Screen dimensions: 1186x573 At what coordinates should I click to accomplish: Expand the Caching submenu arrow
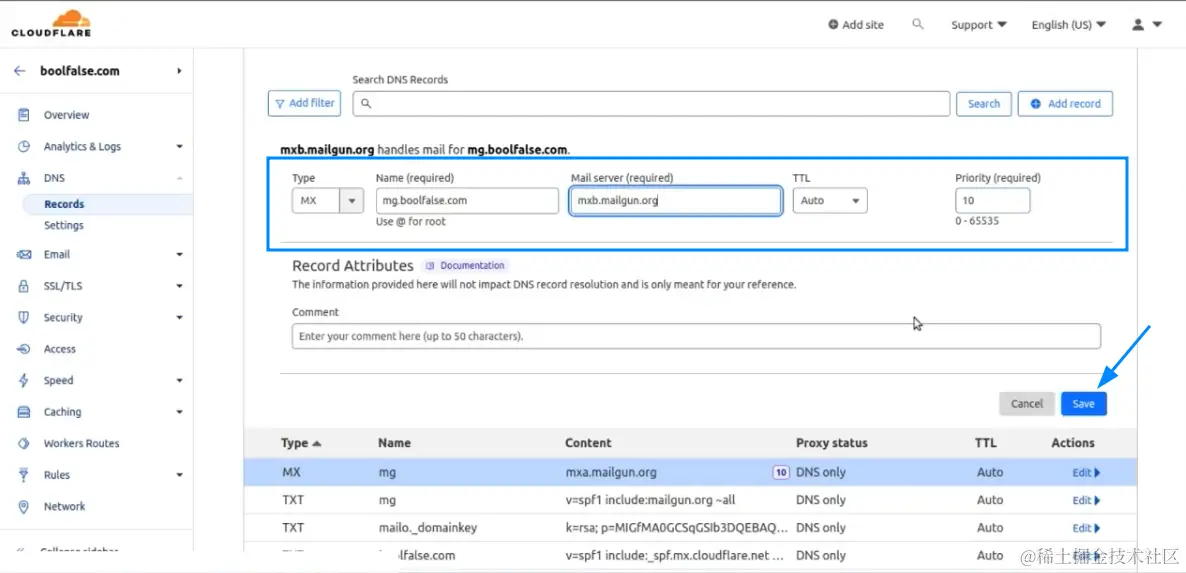pos(179,412)
